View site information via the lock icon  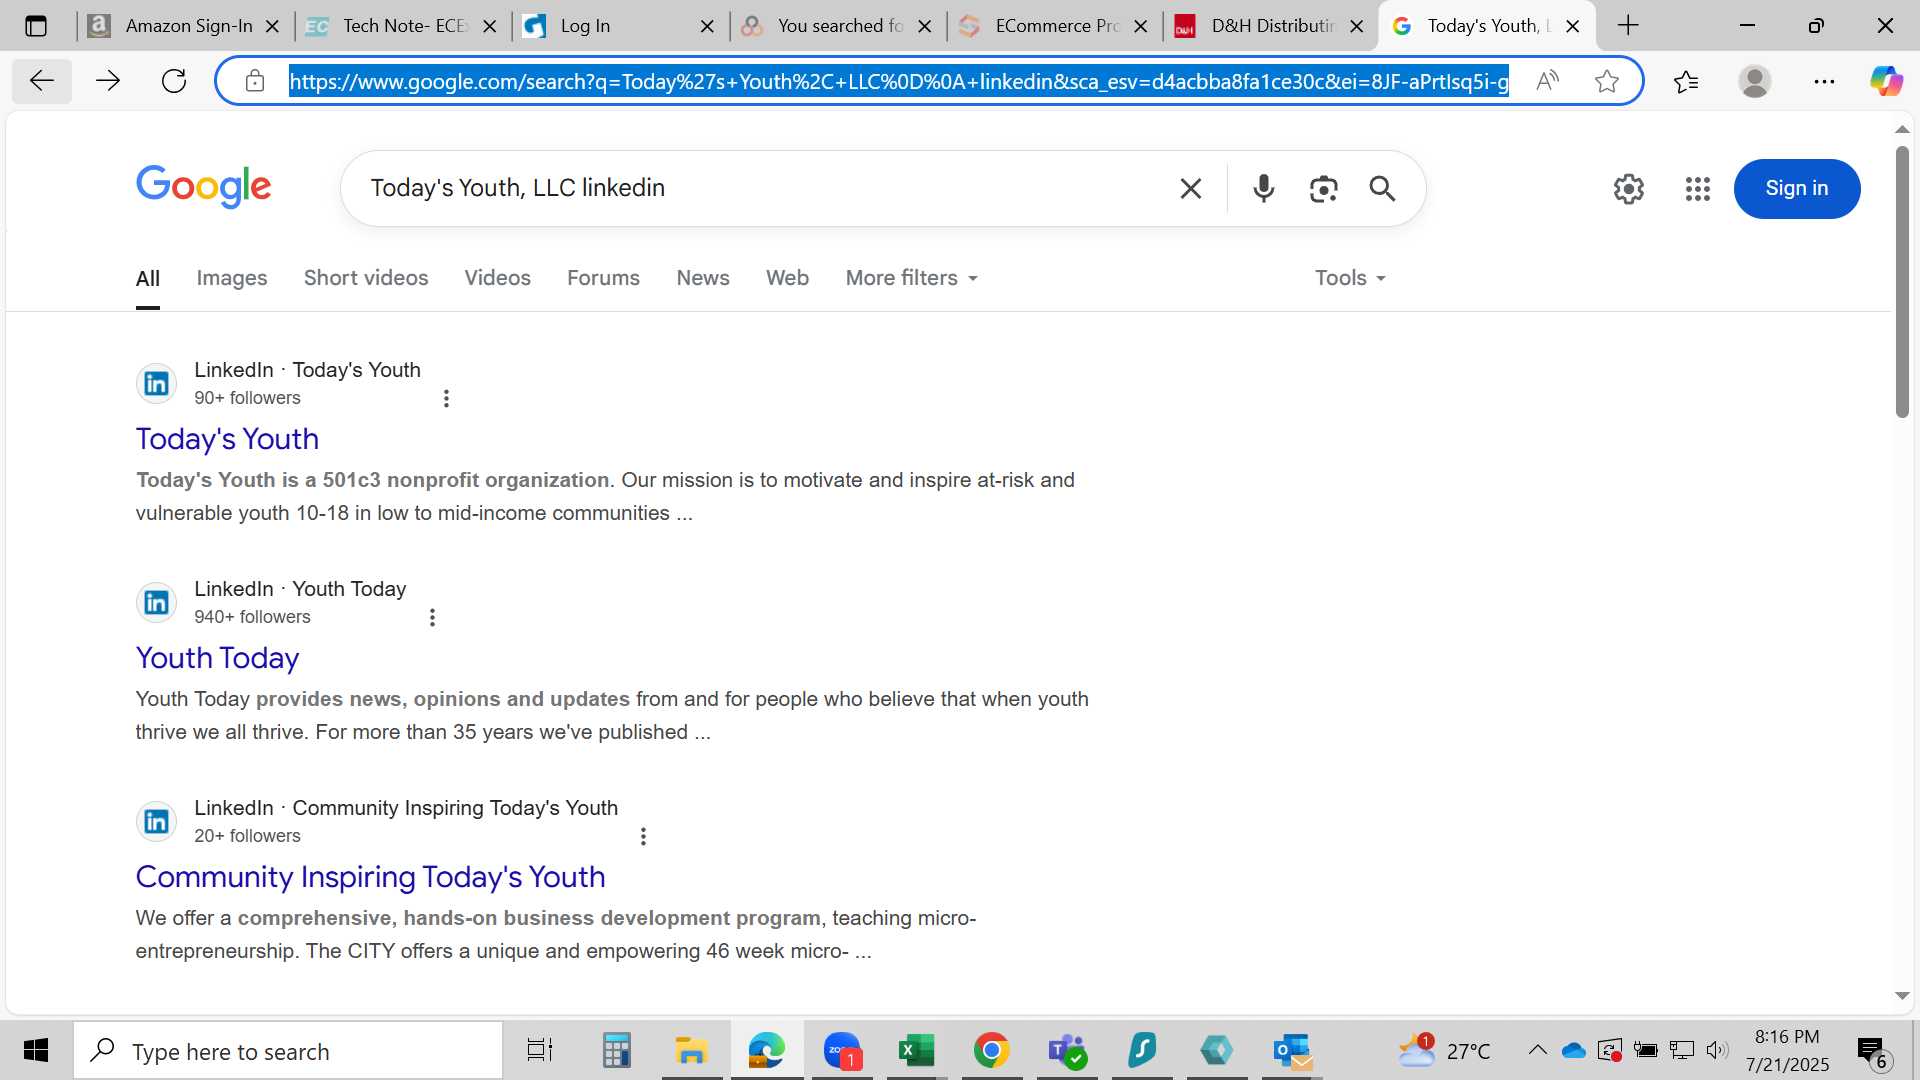(255, 81)
